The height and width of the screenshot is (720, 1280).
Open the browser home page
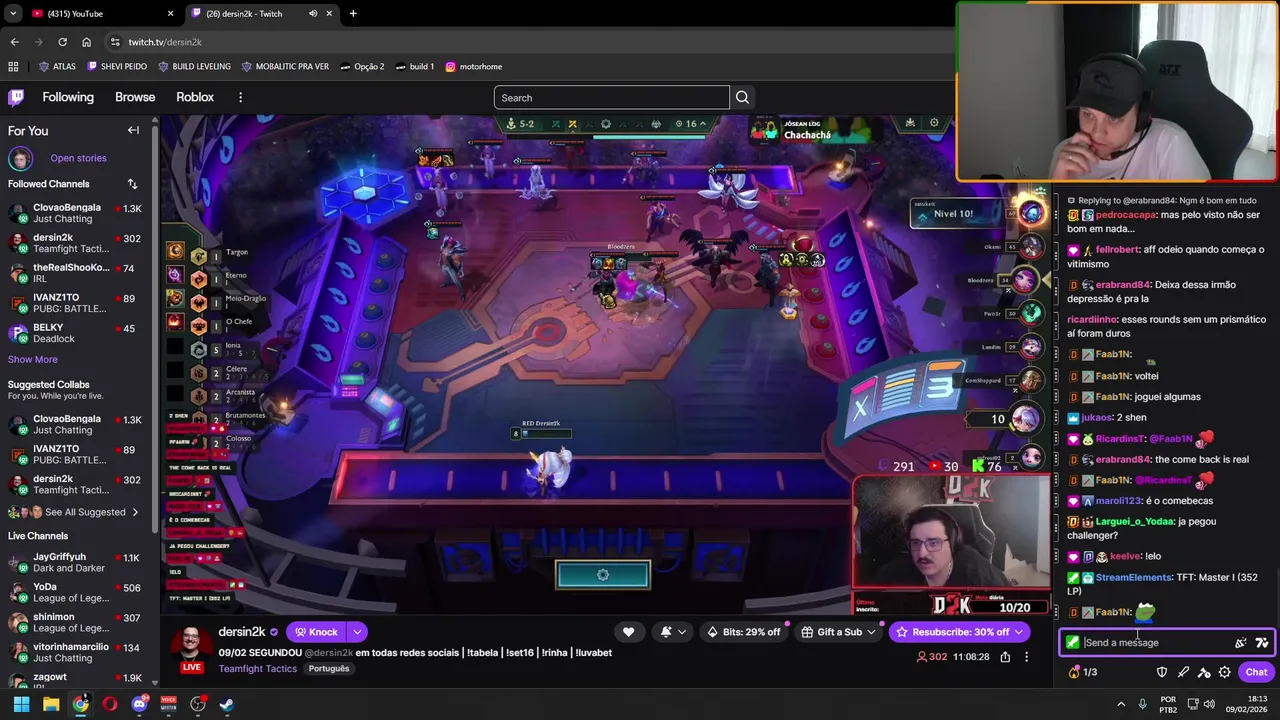pyautogui.click(x=86, y=42)
